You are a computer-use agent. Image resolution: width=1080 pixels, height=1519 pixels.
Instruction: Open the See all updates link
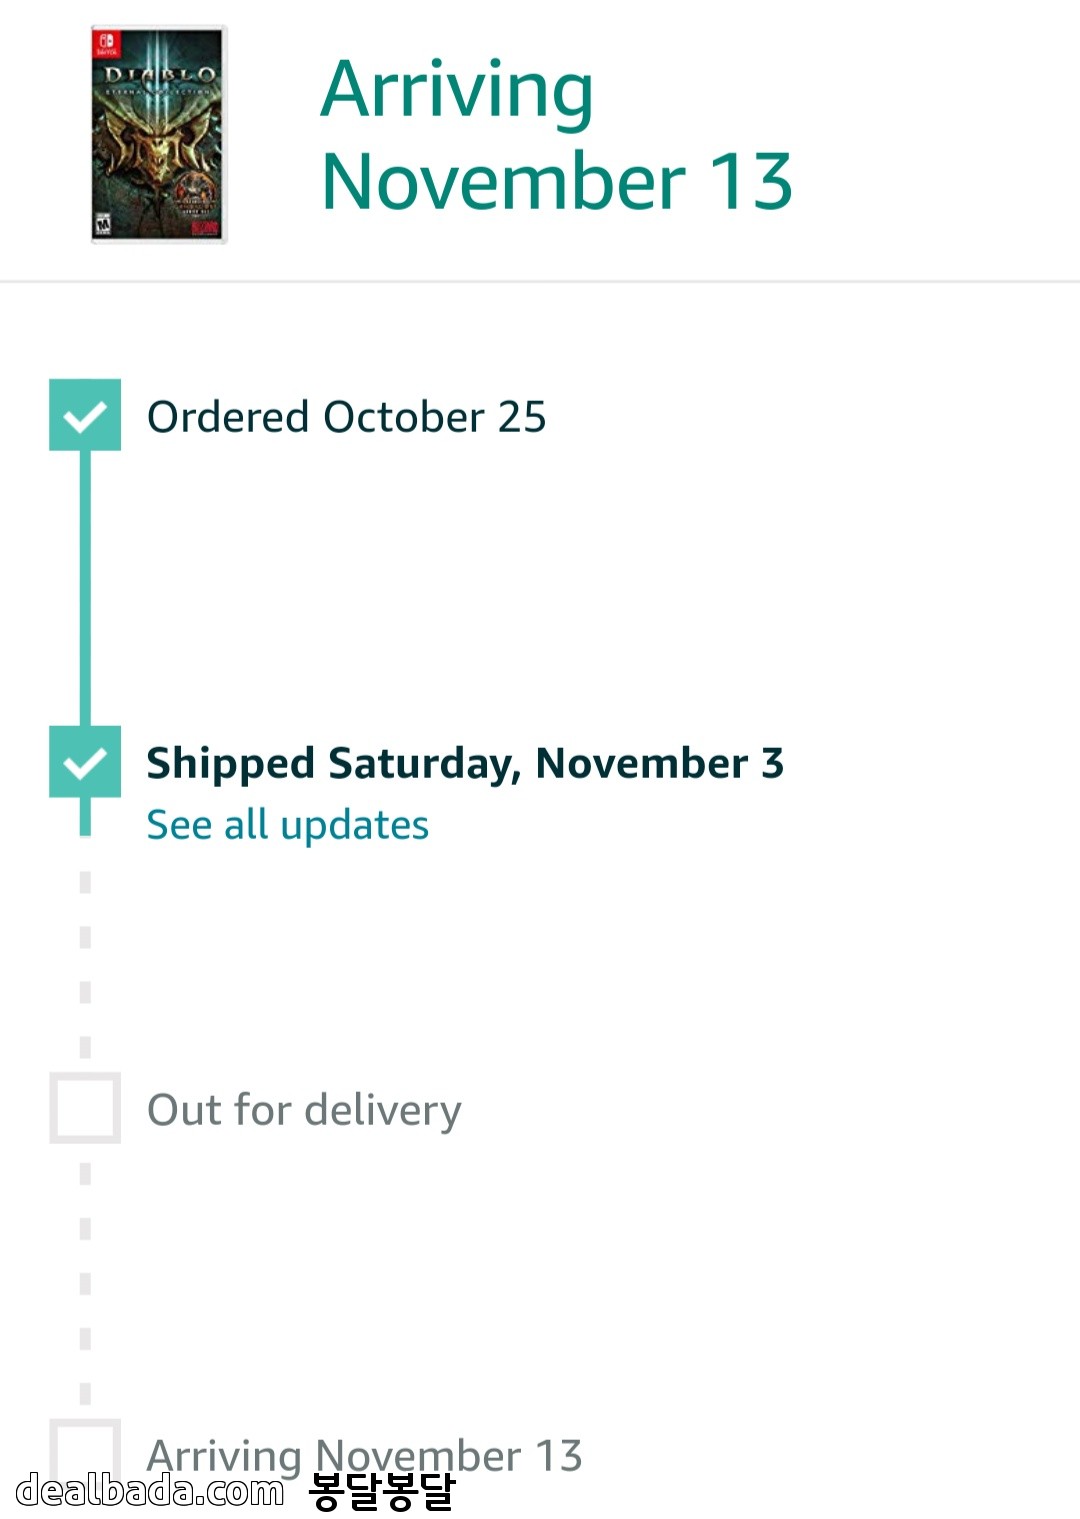coord(287,826)
